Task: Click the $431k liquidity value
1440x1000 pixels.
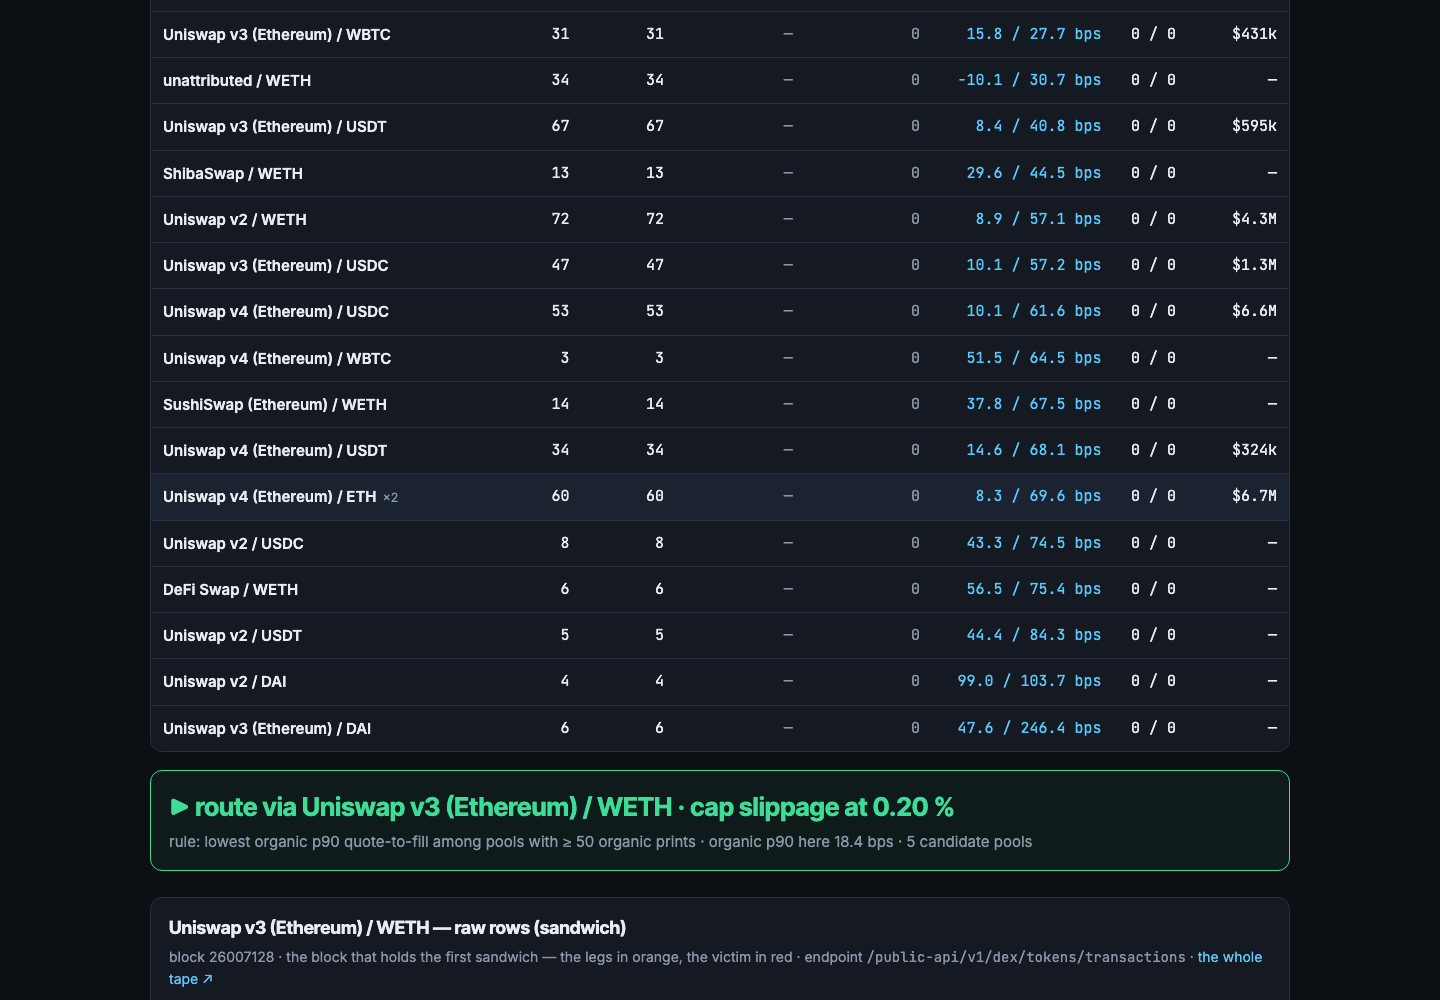Action: (1254, 34)
